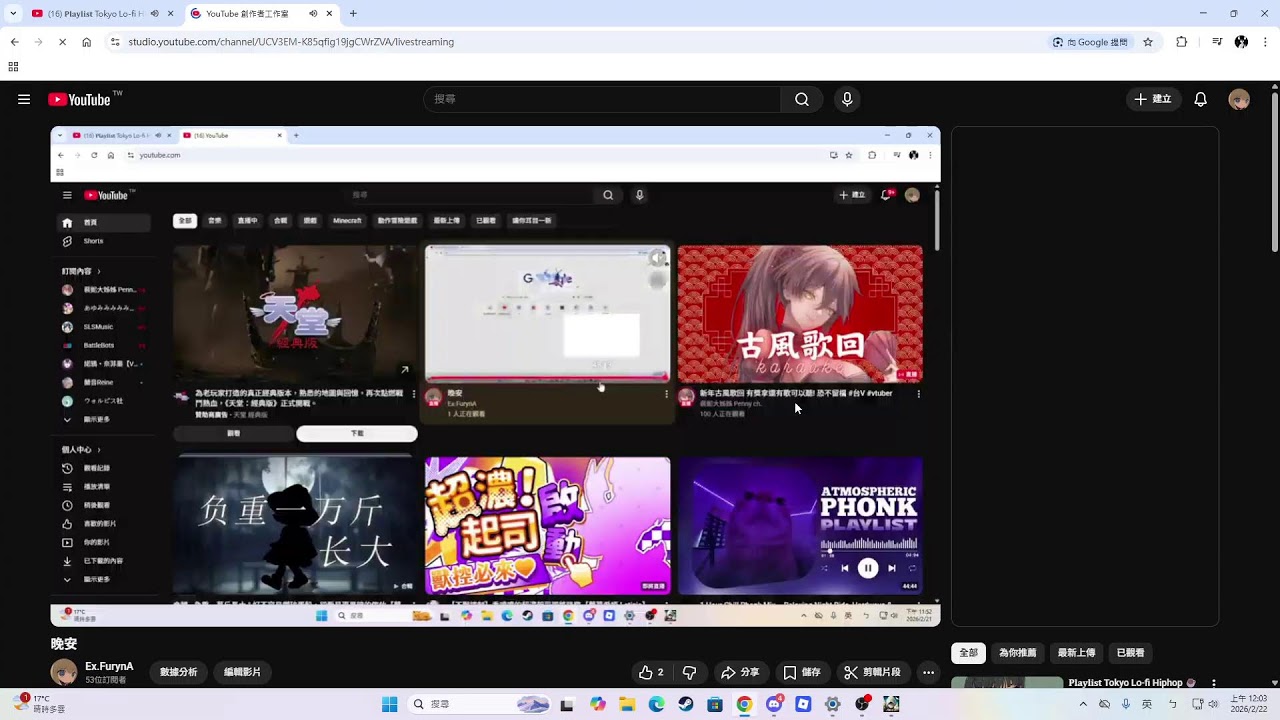1280x720 pixels.
Task: Expand the 建立 create menu
Action: 1152,99
